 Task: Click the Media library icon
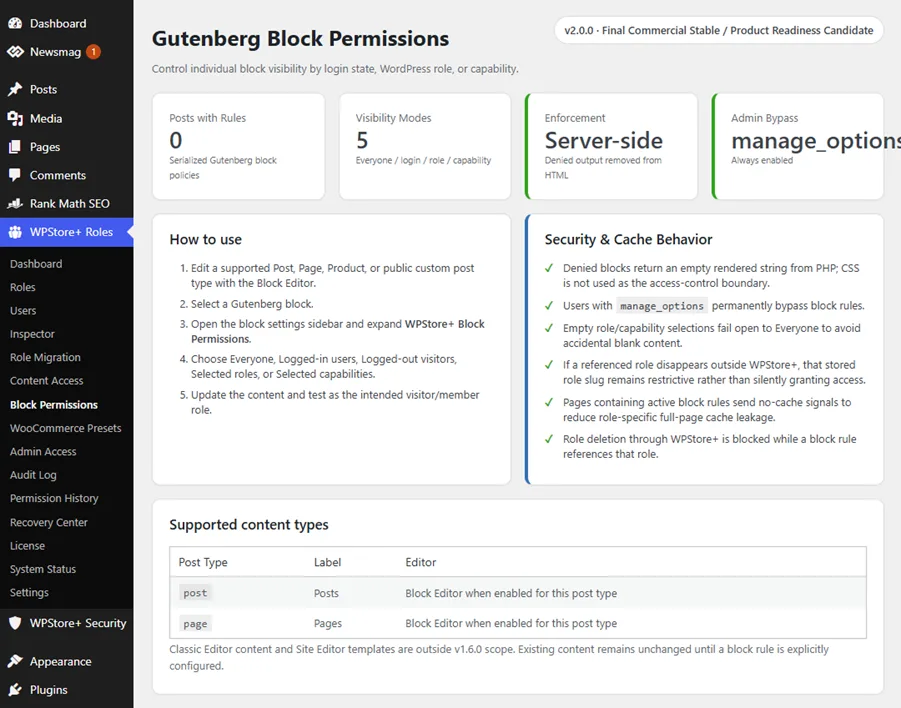click(15, 118)
